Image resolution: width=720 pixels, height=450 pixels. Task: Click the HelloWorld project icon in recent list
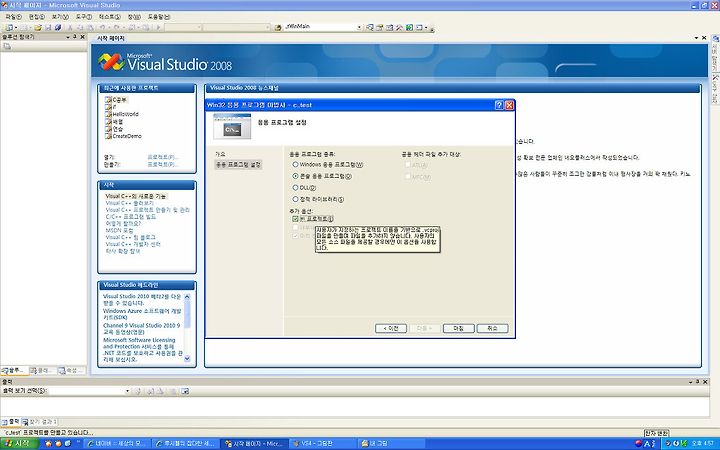tap(108, 114)
